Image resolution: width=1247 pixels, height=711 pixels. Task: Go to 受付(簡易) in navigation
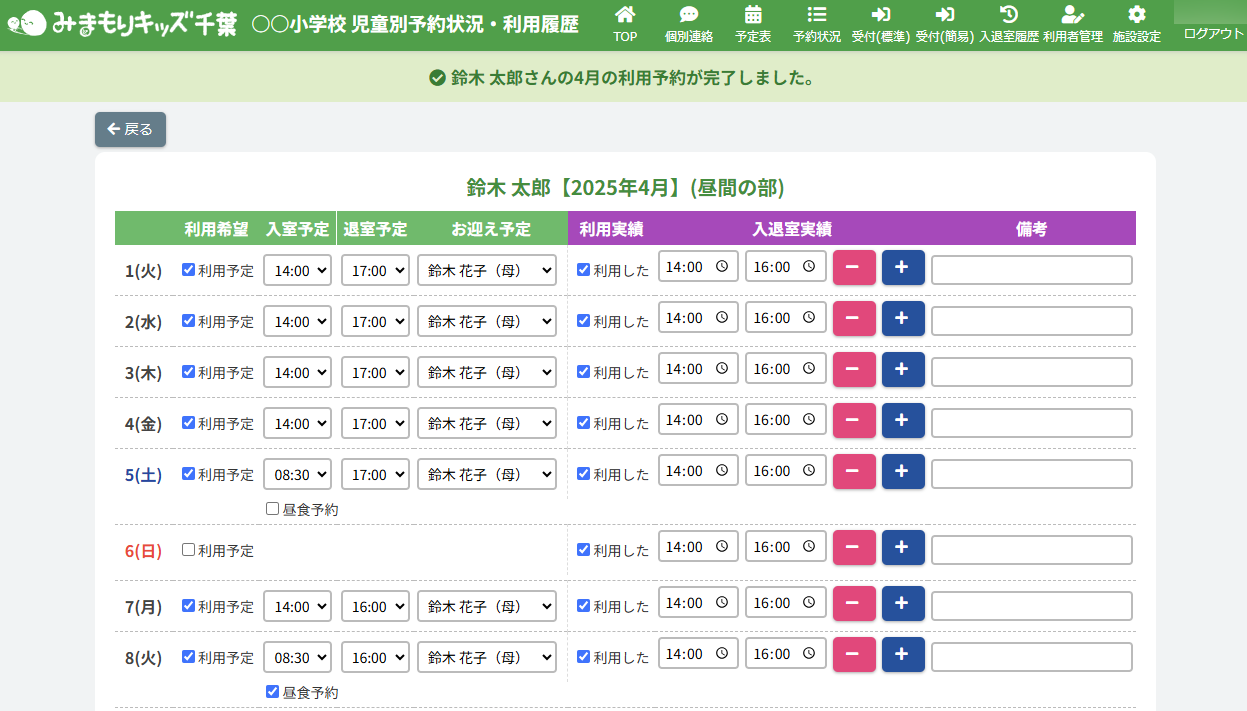click(945, 24)
